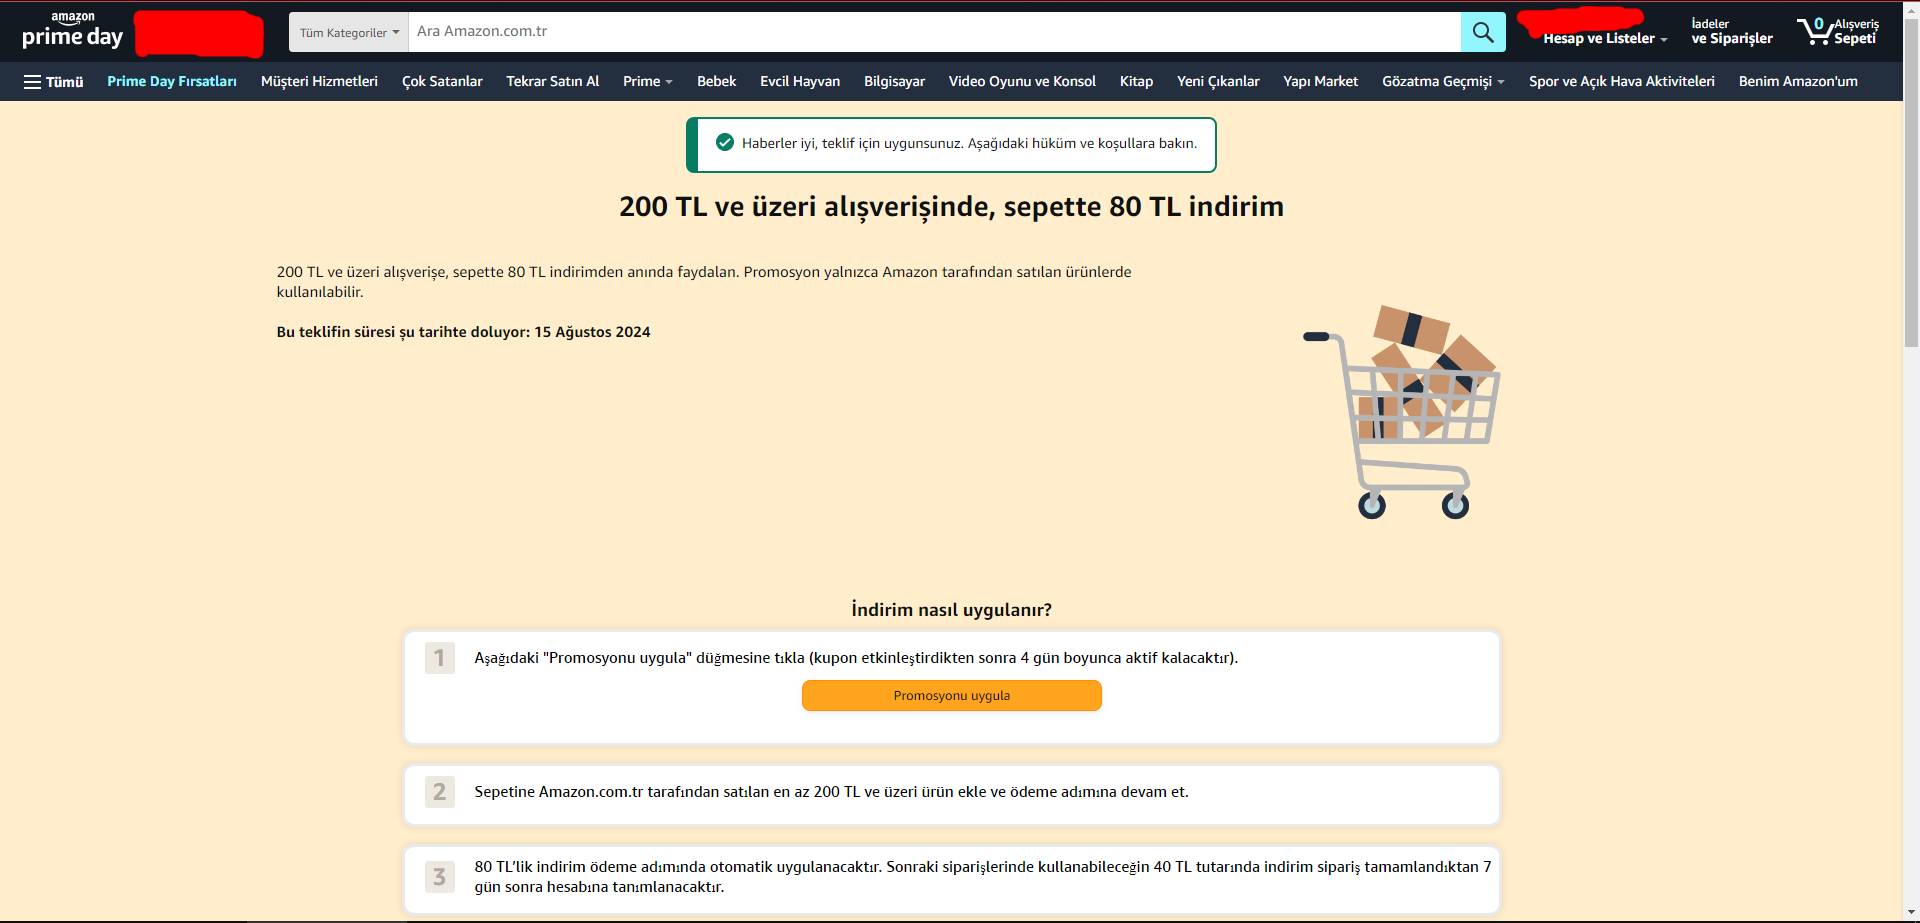Image resolution: width=1920 pixels, height=923 pixels.
Task: Open the Yapı Market category
Action: pos(1320,82)
